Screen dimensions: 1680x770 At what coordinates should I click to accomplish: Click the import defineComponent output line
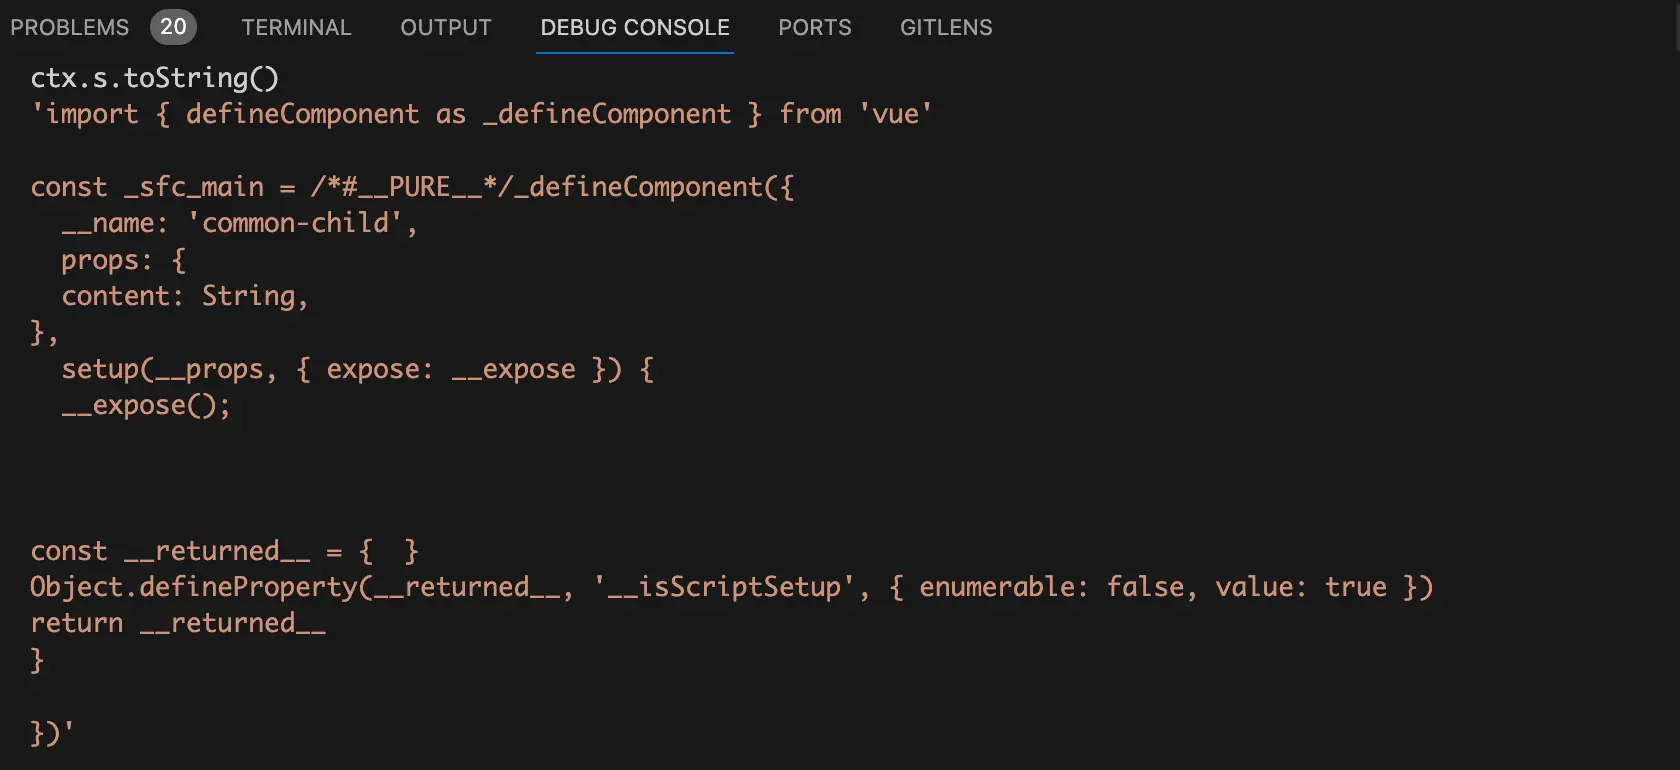point(481,114)
